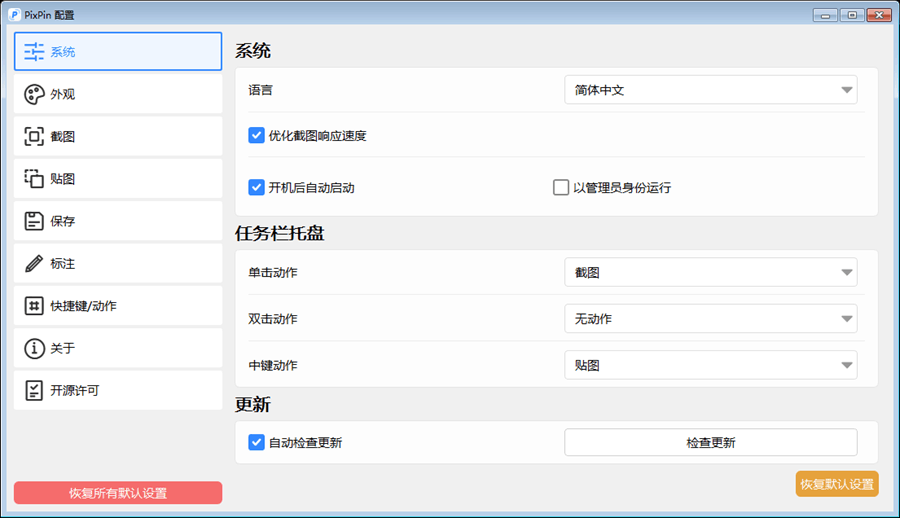Open the 保存 settings tab
Image resolution: width=900 pixels, height=518 pixels.
pos(118,221)
